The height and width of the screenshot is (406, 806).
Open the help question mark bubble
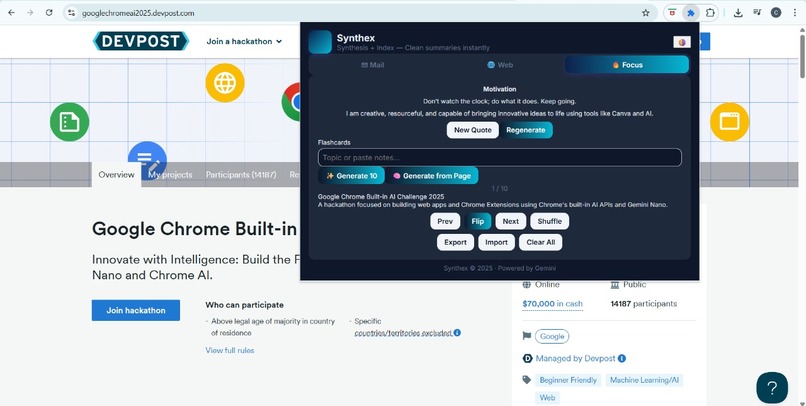772,387
